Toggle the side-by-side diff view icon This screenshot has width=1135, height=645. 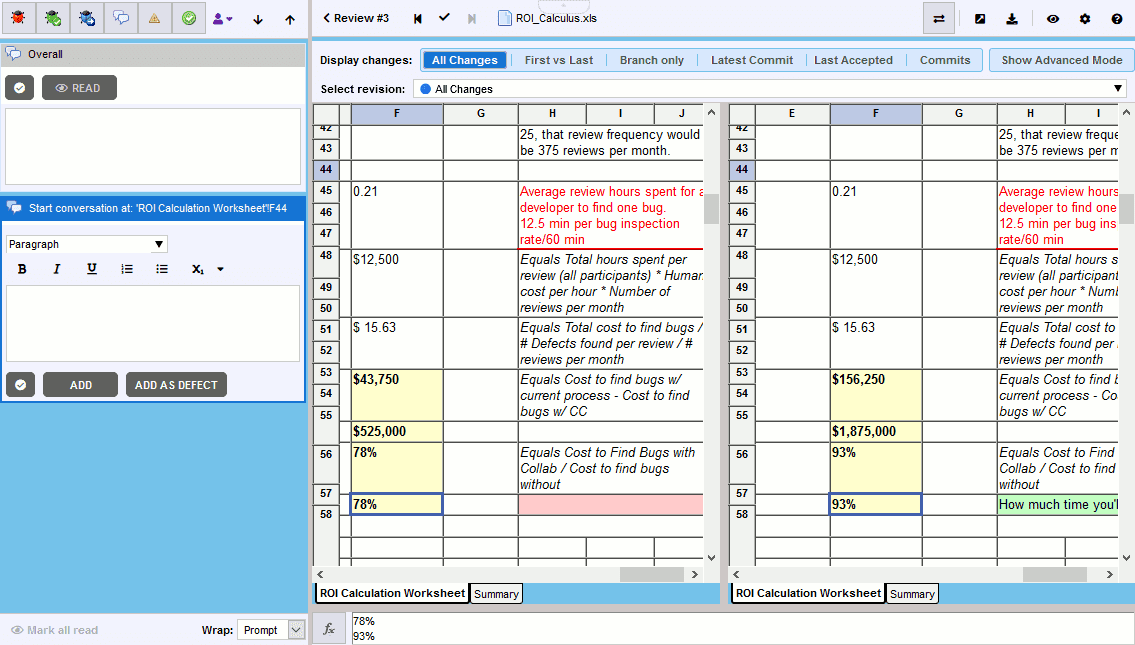point(938,18)
